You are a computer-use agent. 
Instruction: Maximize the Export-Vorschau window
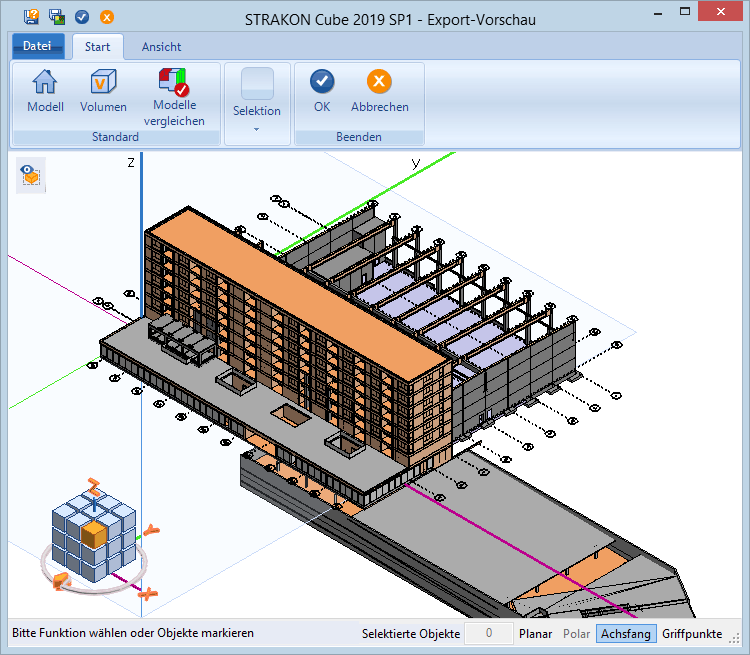[x=685, y=11]
